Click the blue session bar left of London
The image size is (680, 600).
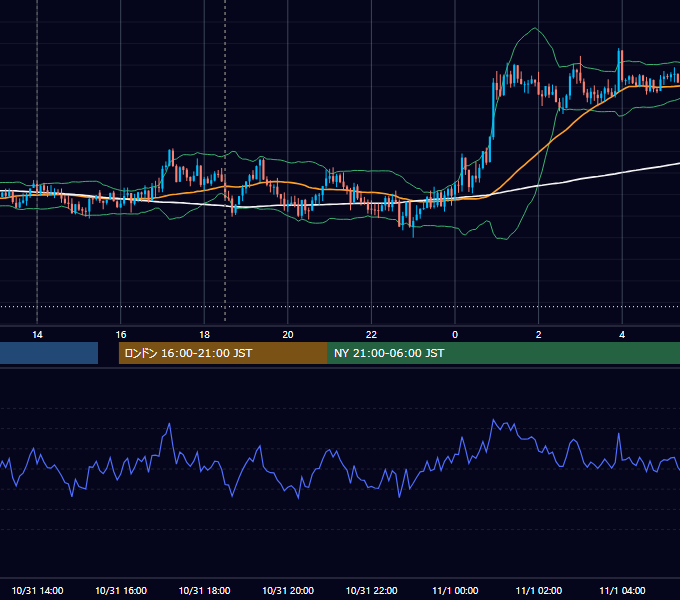point(49,353)
